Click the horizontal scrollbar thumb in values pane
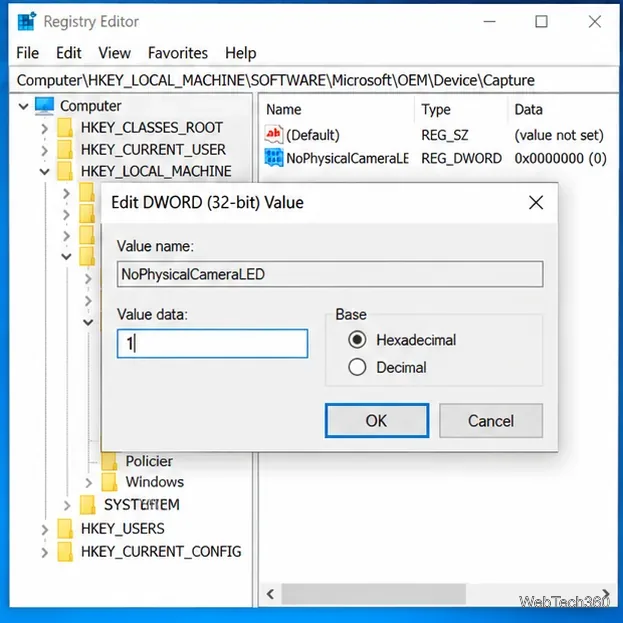 [x=373, y=594]
